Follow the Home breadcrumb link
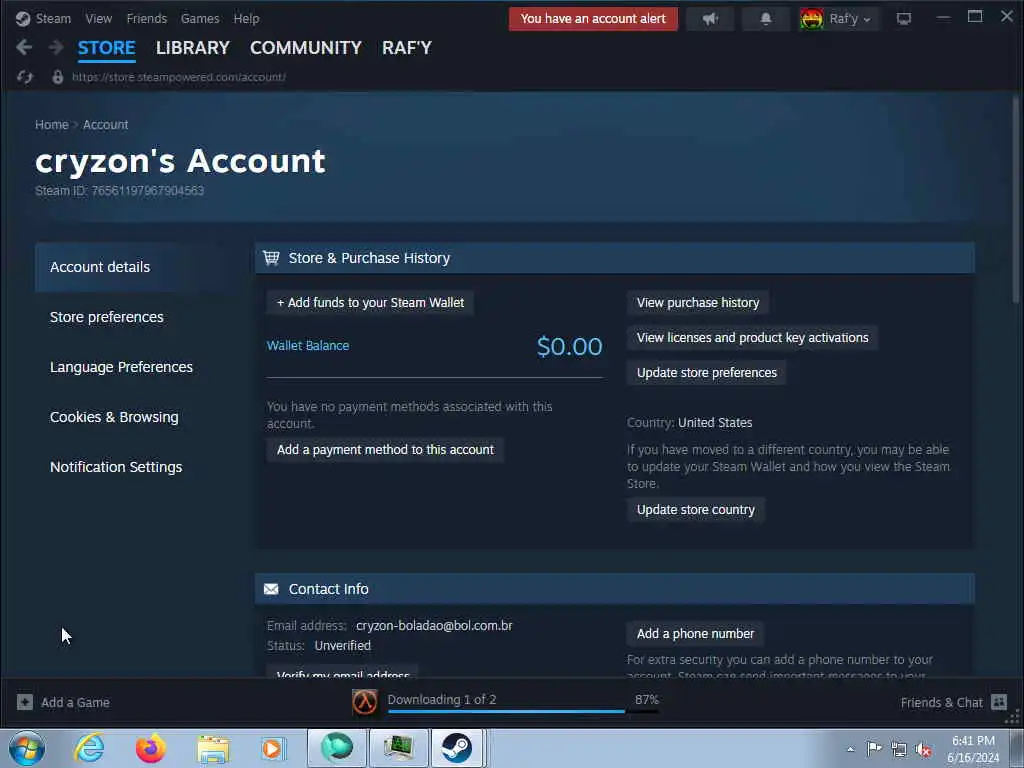Screen dimensions: 1024x768 52,125
